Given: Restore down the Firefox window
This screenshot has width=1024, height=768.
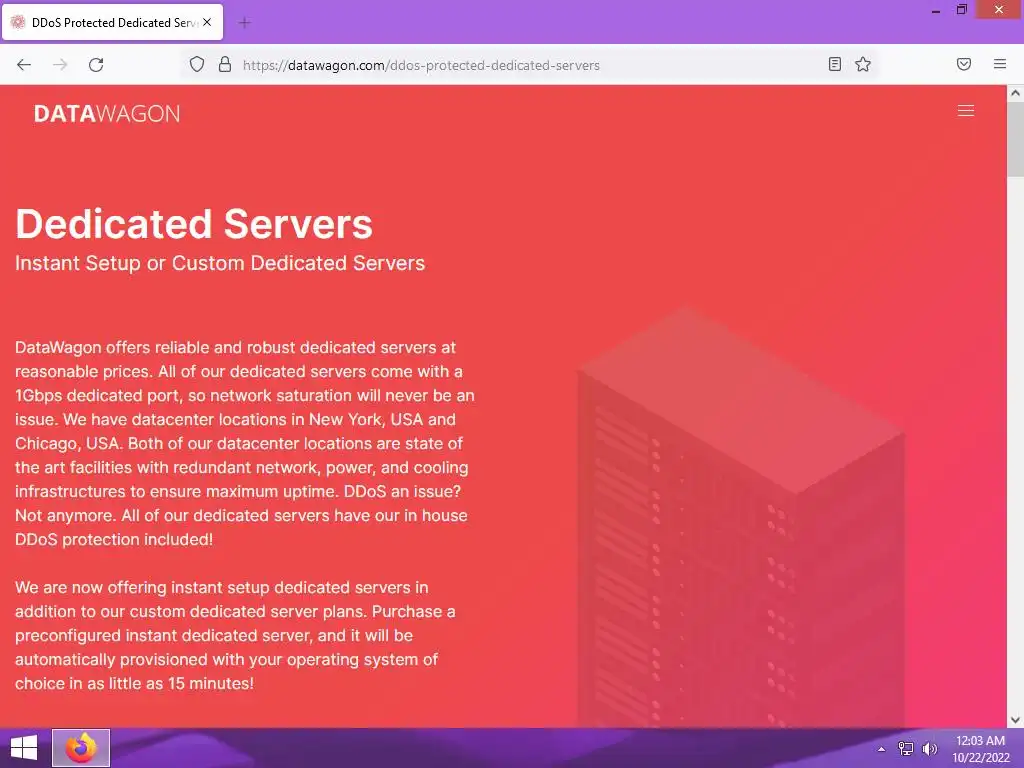Looking at the screenshot, I should pyautogui.click(x=961, y=10).
